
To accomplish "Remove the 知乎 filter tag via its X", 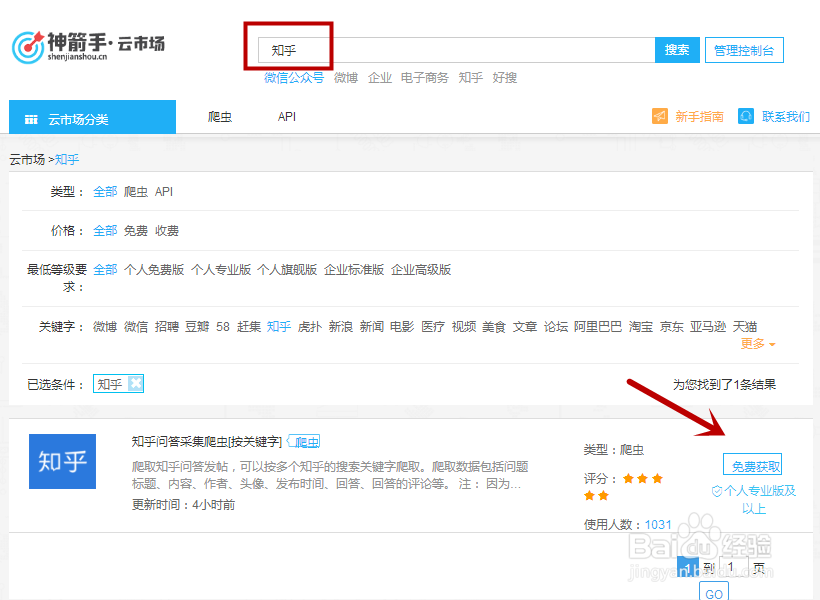I will point(134,383).
